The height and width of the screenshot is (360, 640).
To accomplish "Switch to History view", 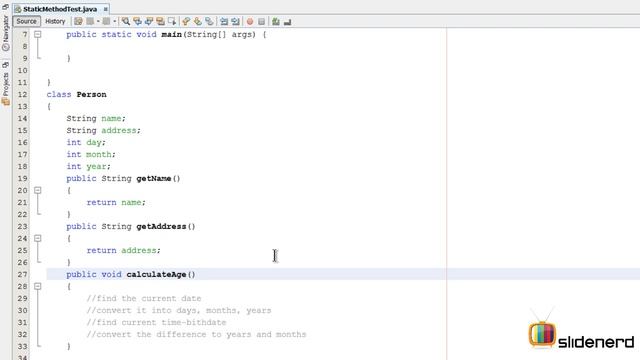I will point(55,21).
